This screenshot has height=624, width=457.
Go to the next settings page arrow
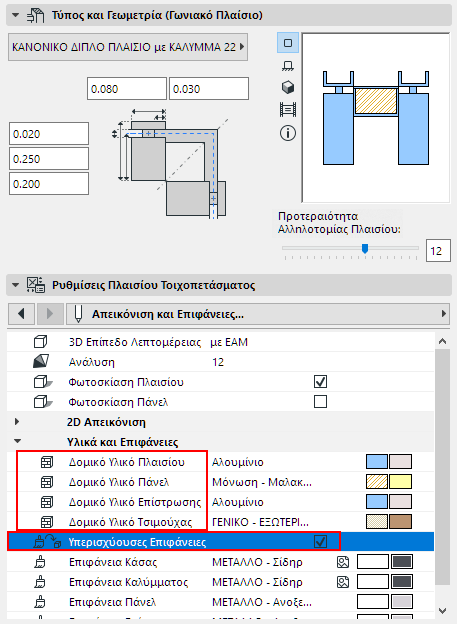click(x=50, y=314)
